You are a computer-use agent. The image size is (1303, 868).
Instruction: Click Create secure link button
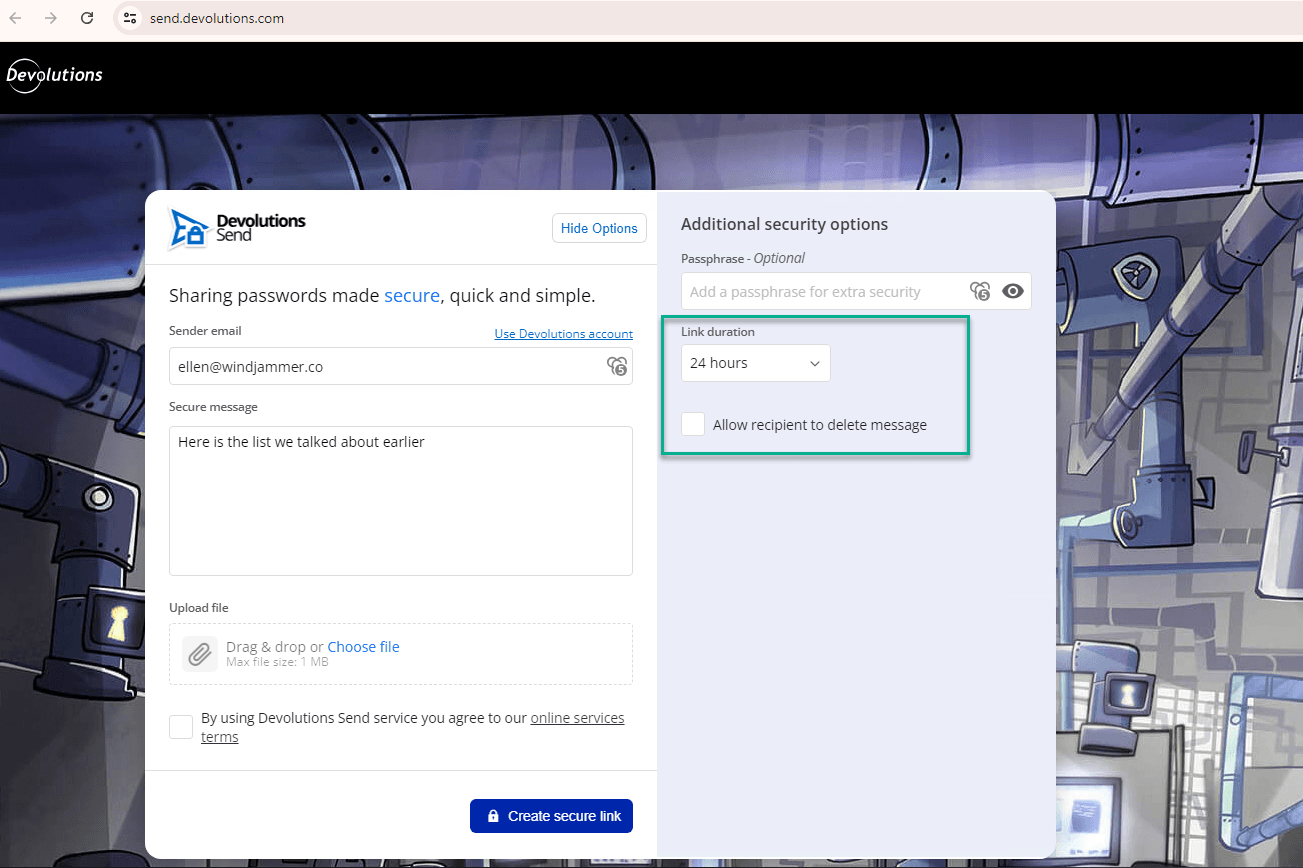coord(551,816)
